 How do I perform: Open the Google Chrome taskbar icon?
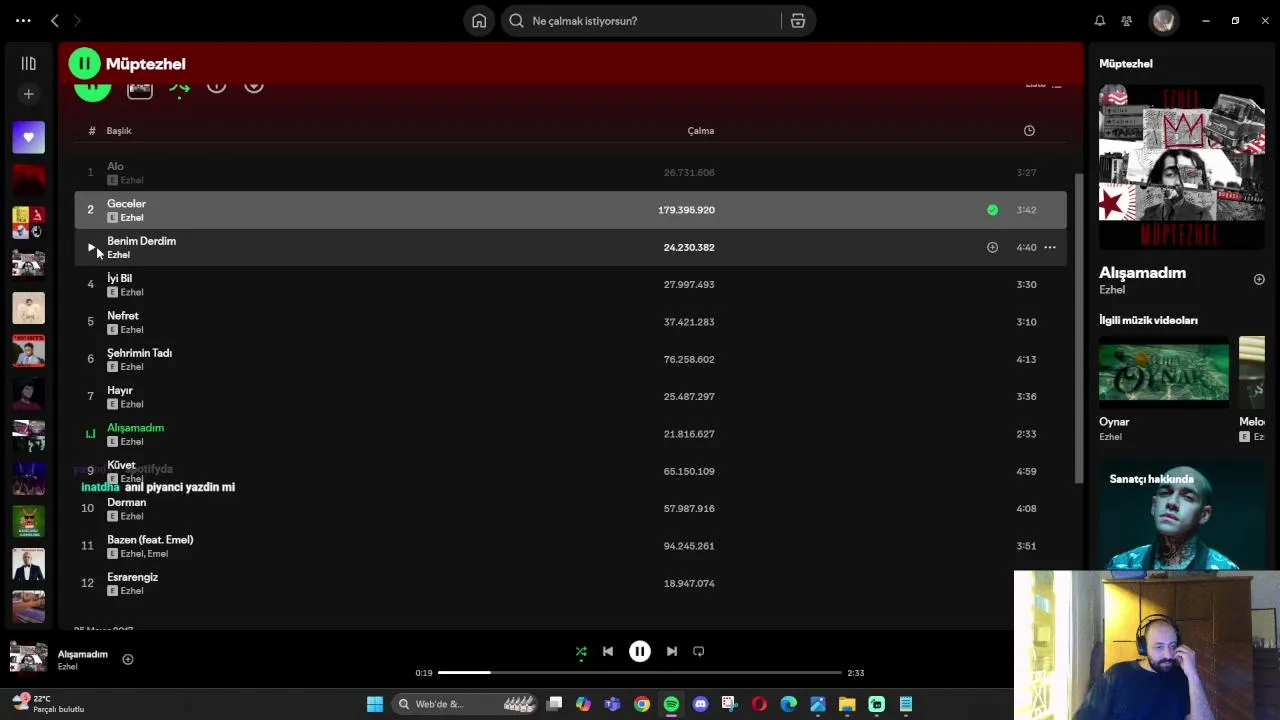(642, 704)
